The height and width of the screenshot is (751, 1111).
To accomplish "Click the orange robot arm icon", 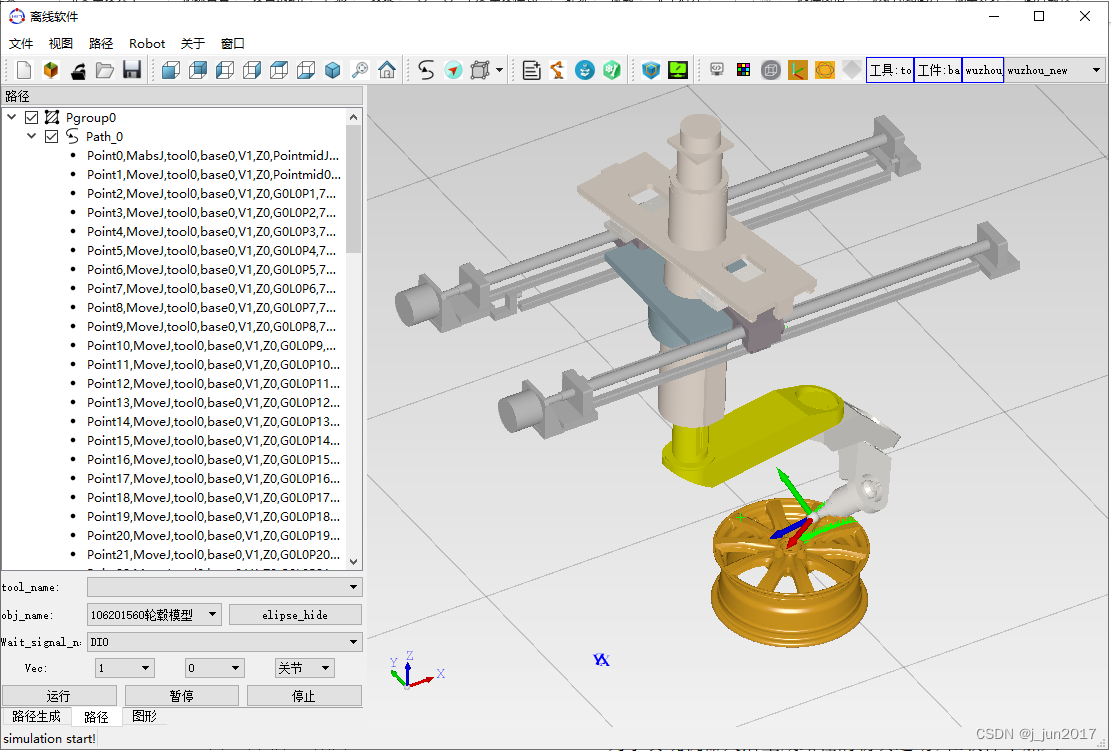I will click(557, 70).
